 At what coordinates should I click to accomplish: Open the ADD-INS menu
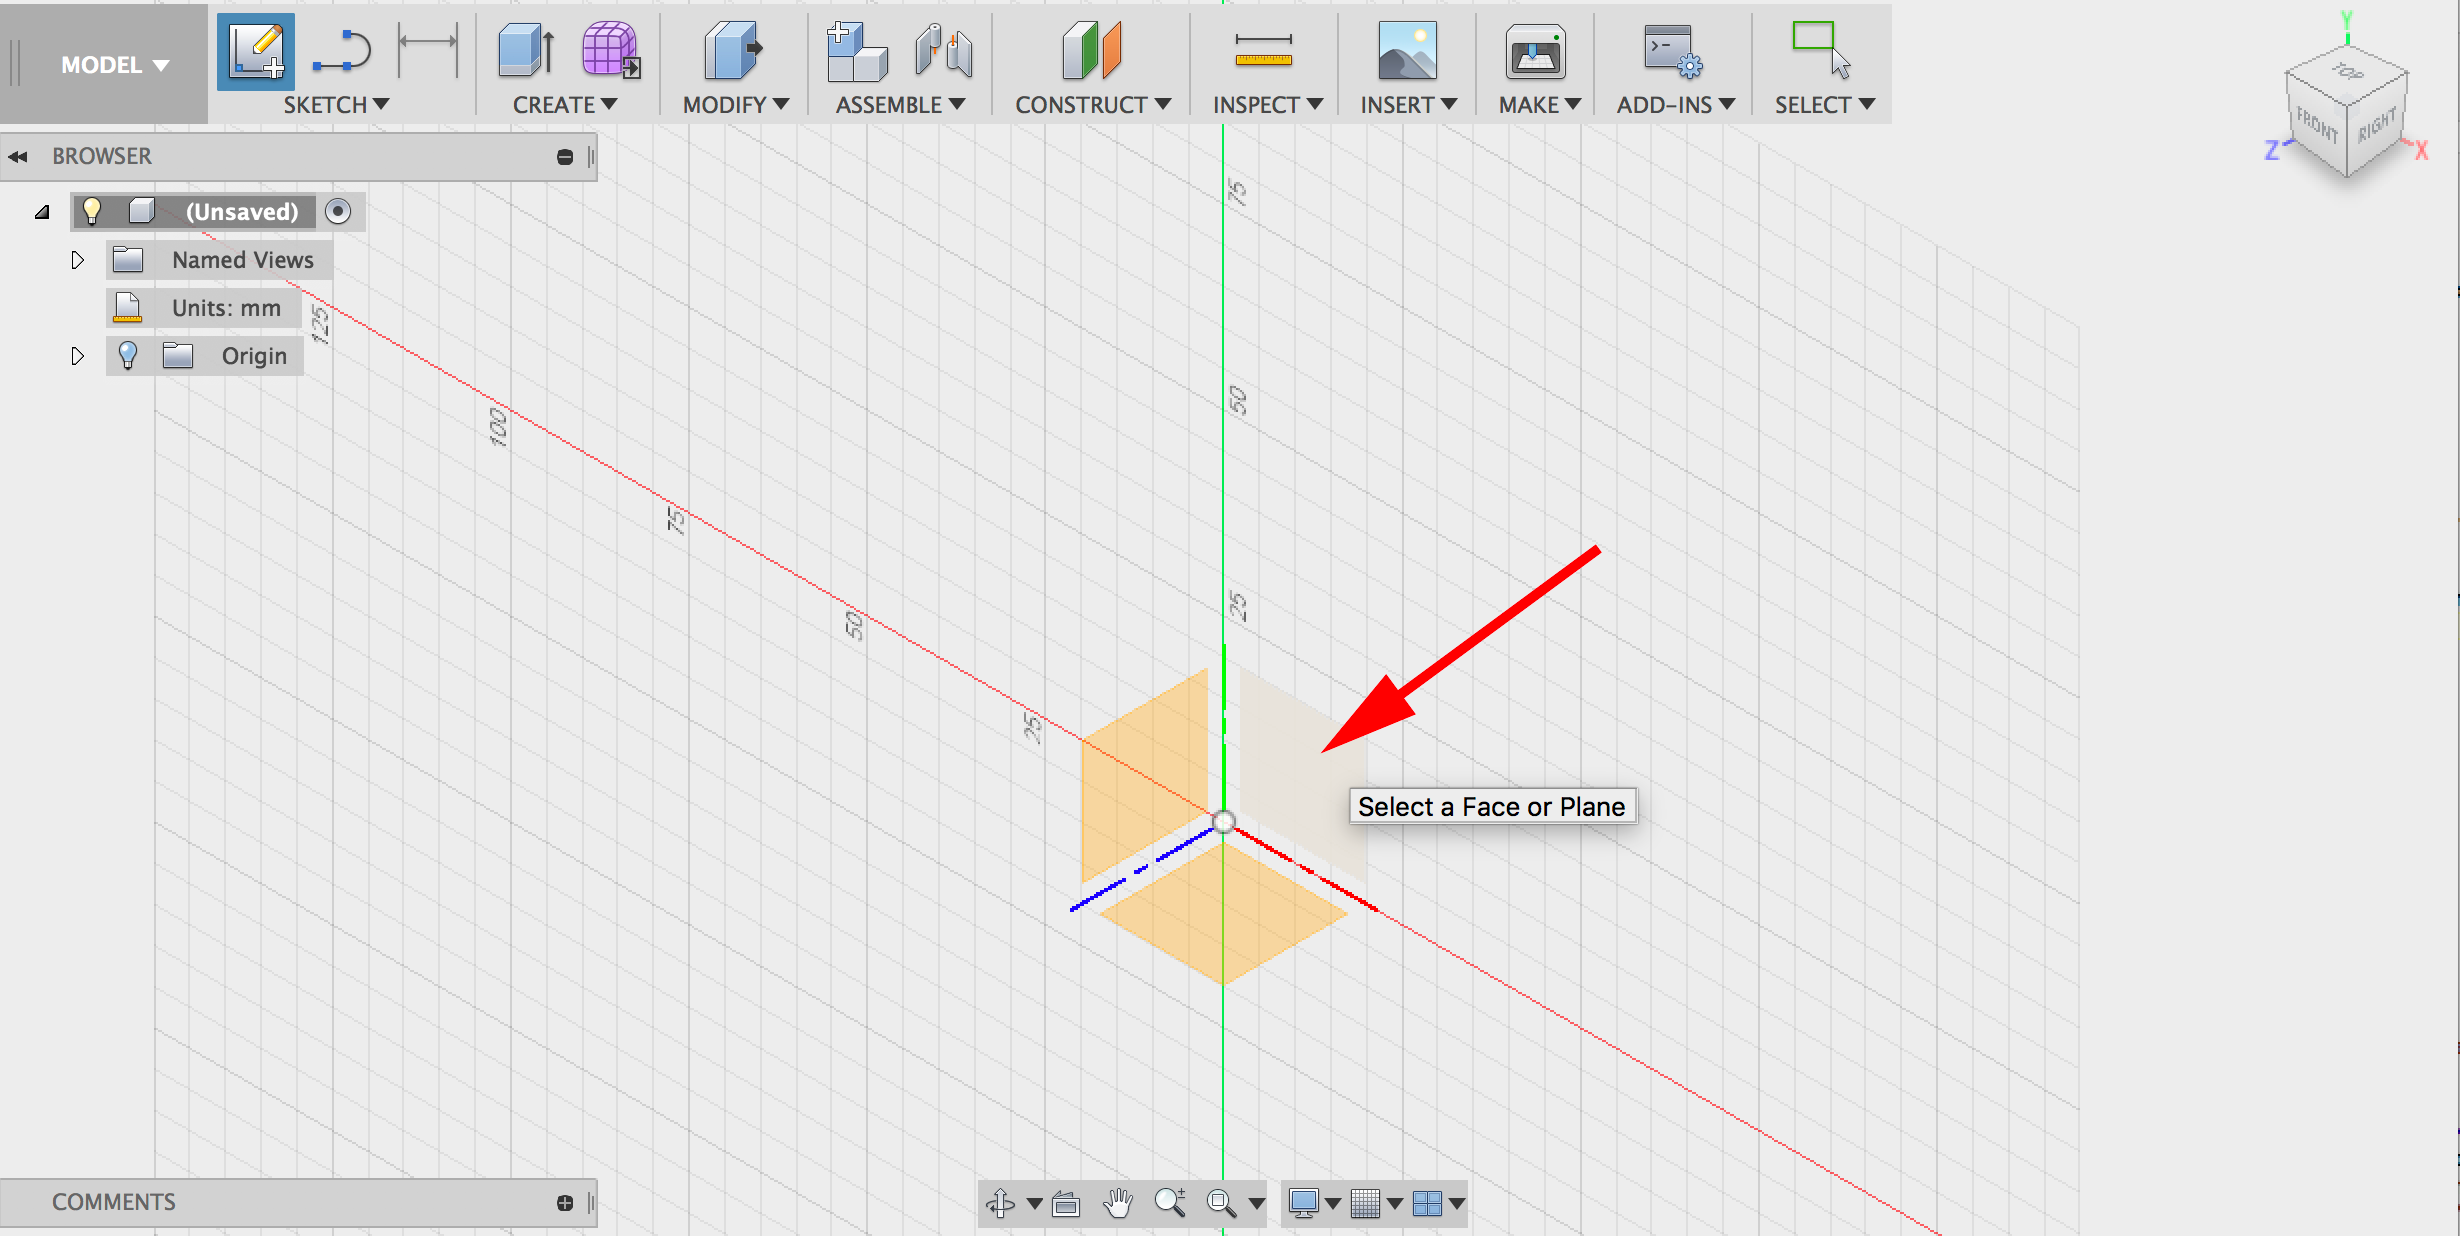(1676, 105)
